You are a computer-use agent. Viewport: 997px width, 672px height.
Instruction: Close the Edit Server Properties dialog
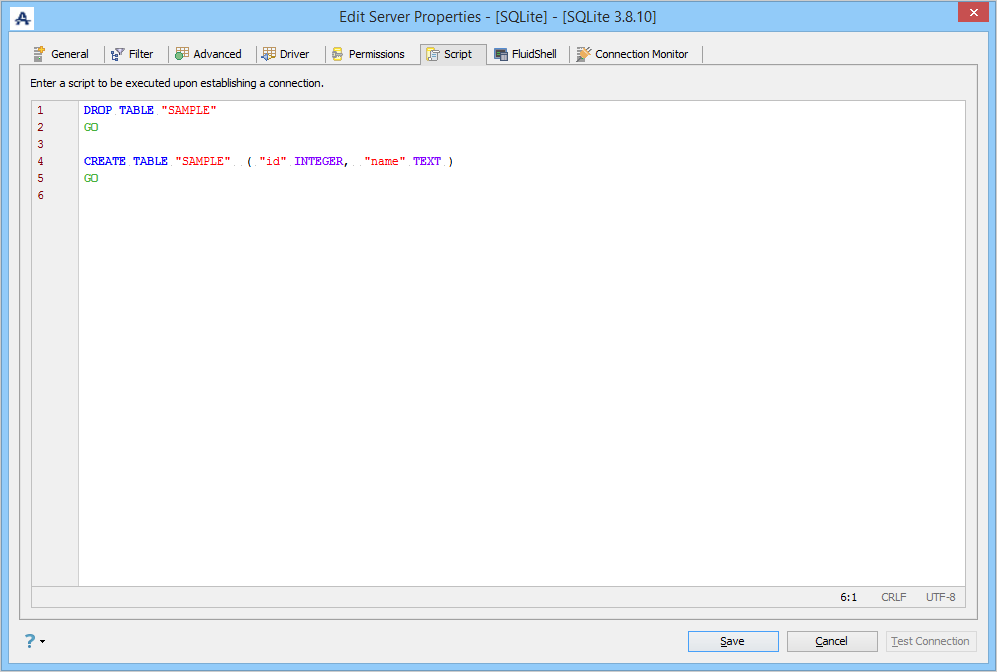pos(973,13)
